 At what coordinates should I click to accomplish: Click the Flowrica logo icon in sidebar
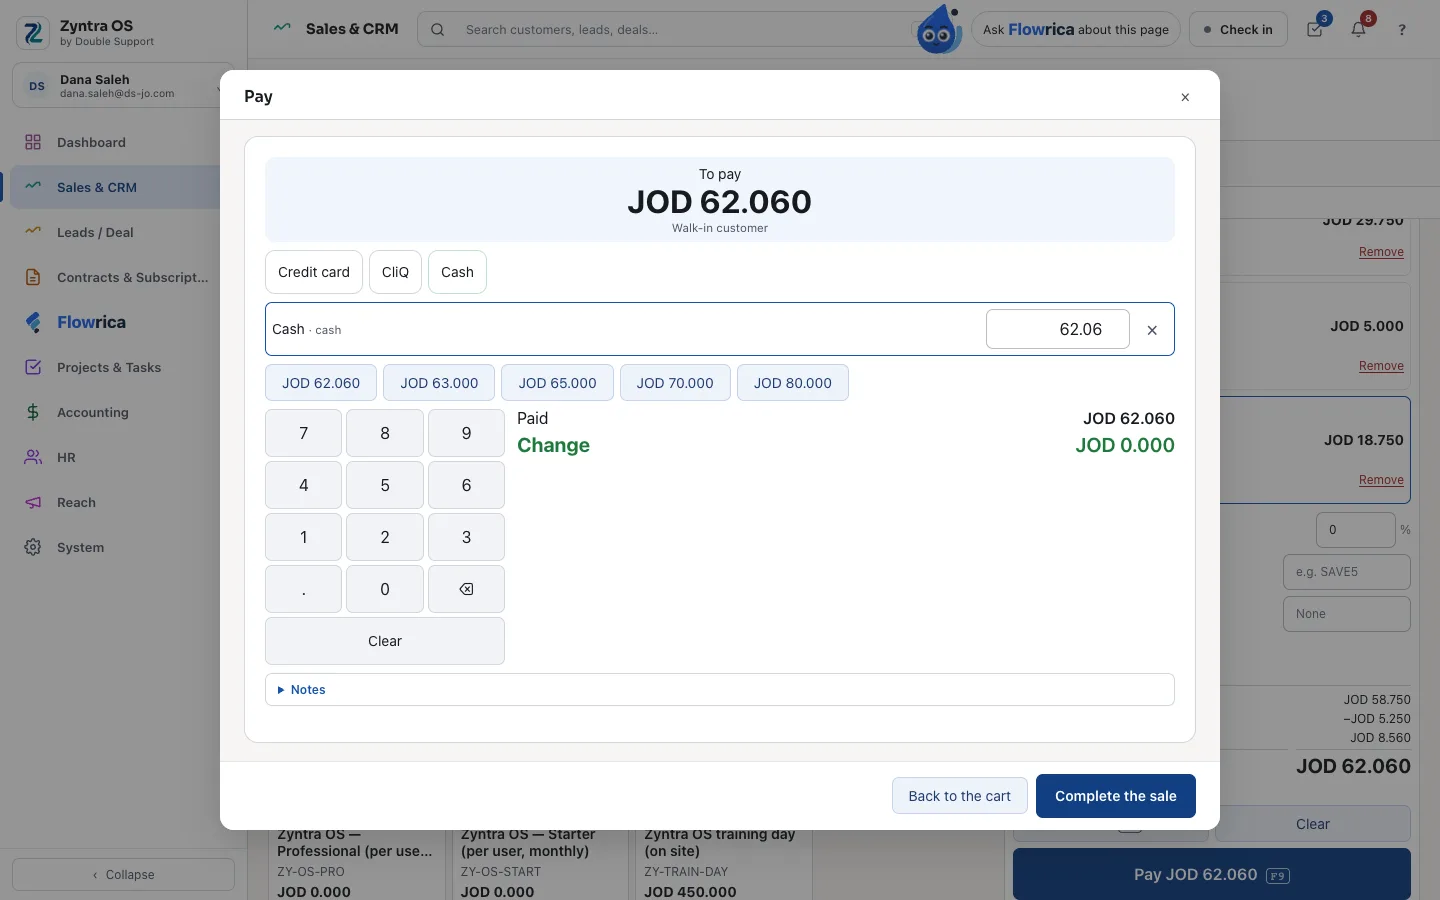coord(33,322)
